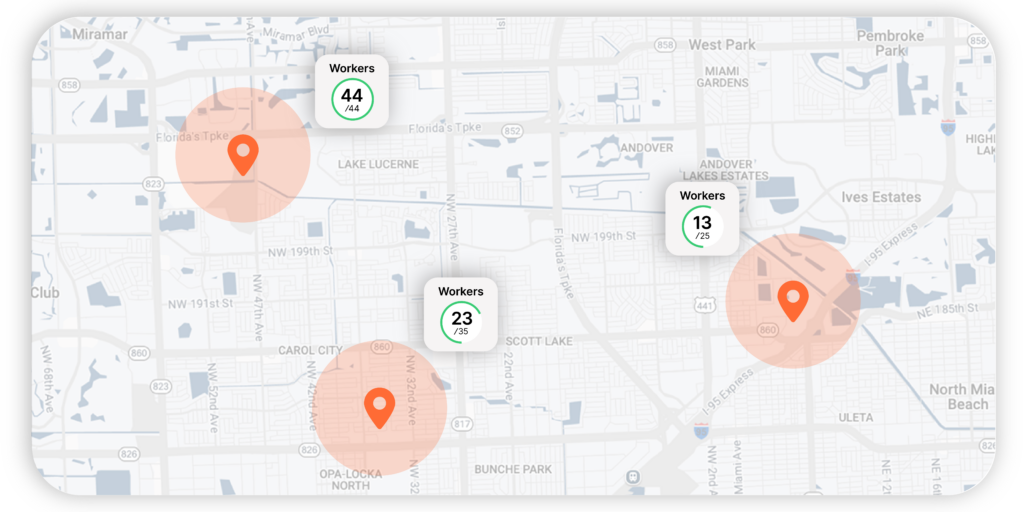Click the West Park label
Screen dimensions: 1024x512
click(722, 45)
